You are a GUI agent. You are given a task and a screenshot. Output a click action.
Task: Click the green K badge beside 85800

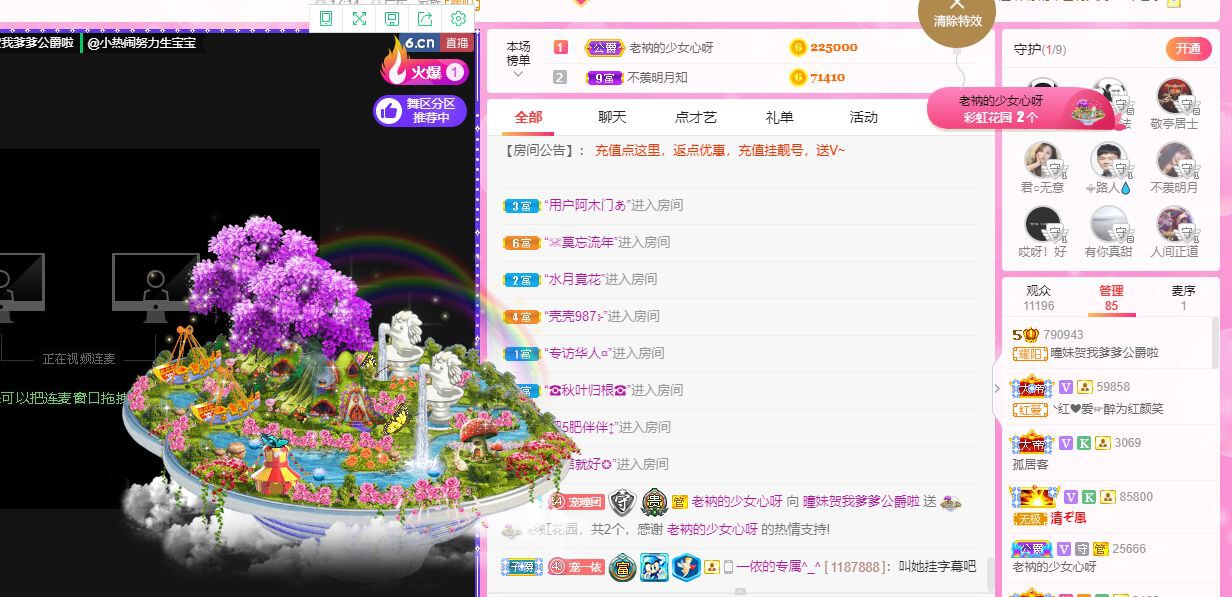[x=1089, y=496]
